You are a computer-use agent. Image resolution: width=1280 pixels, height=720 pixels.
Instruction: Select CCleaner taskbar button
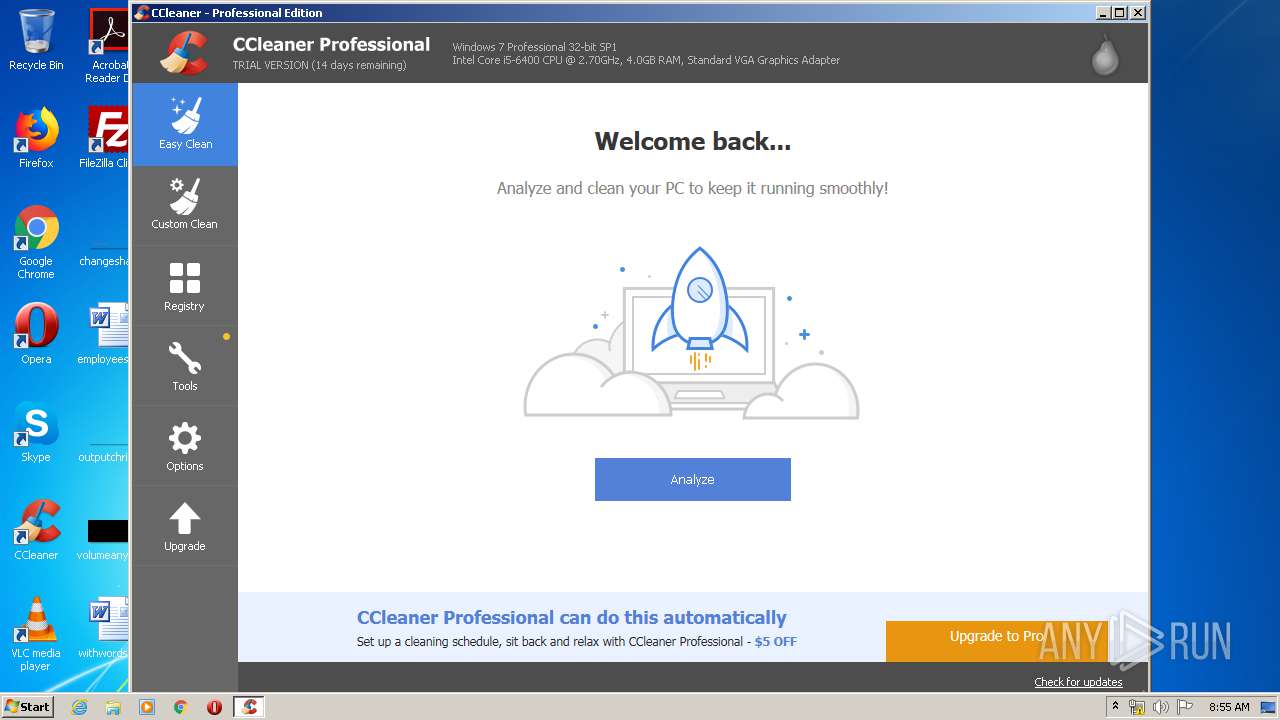click(250, 707)
